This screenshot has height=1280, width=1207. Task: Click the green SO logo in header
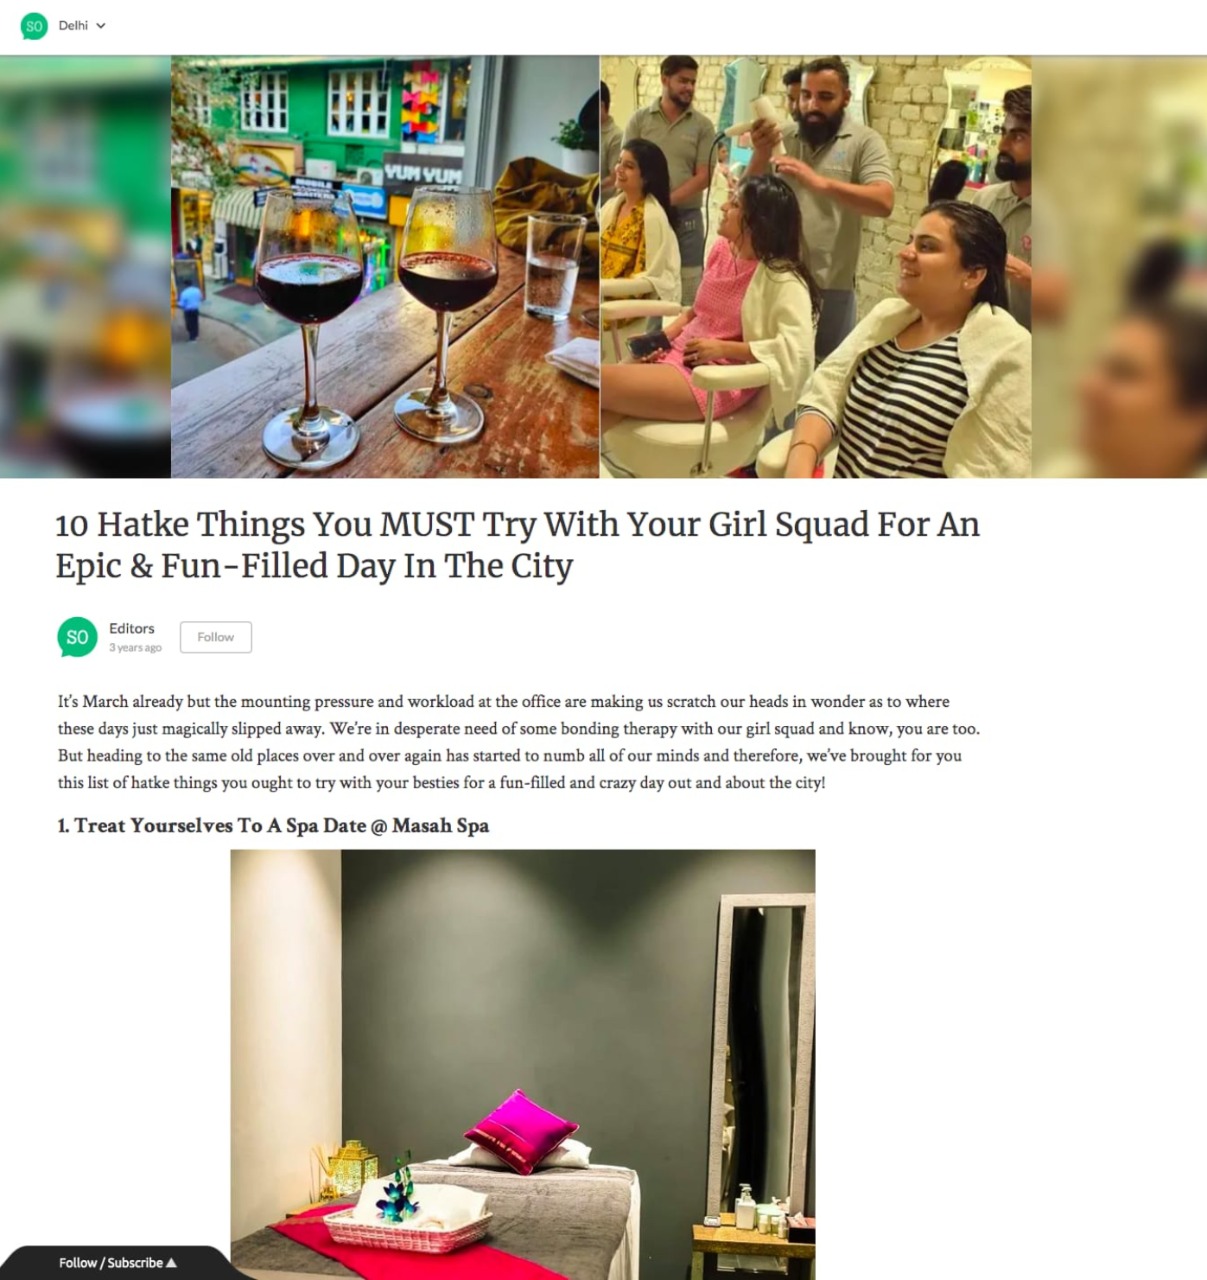pos(34,26)
